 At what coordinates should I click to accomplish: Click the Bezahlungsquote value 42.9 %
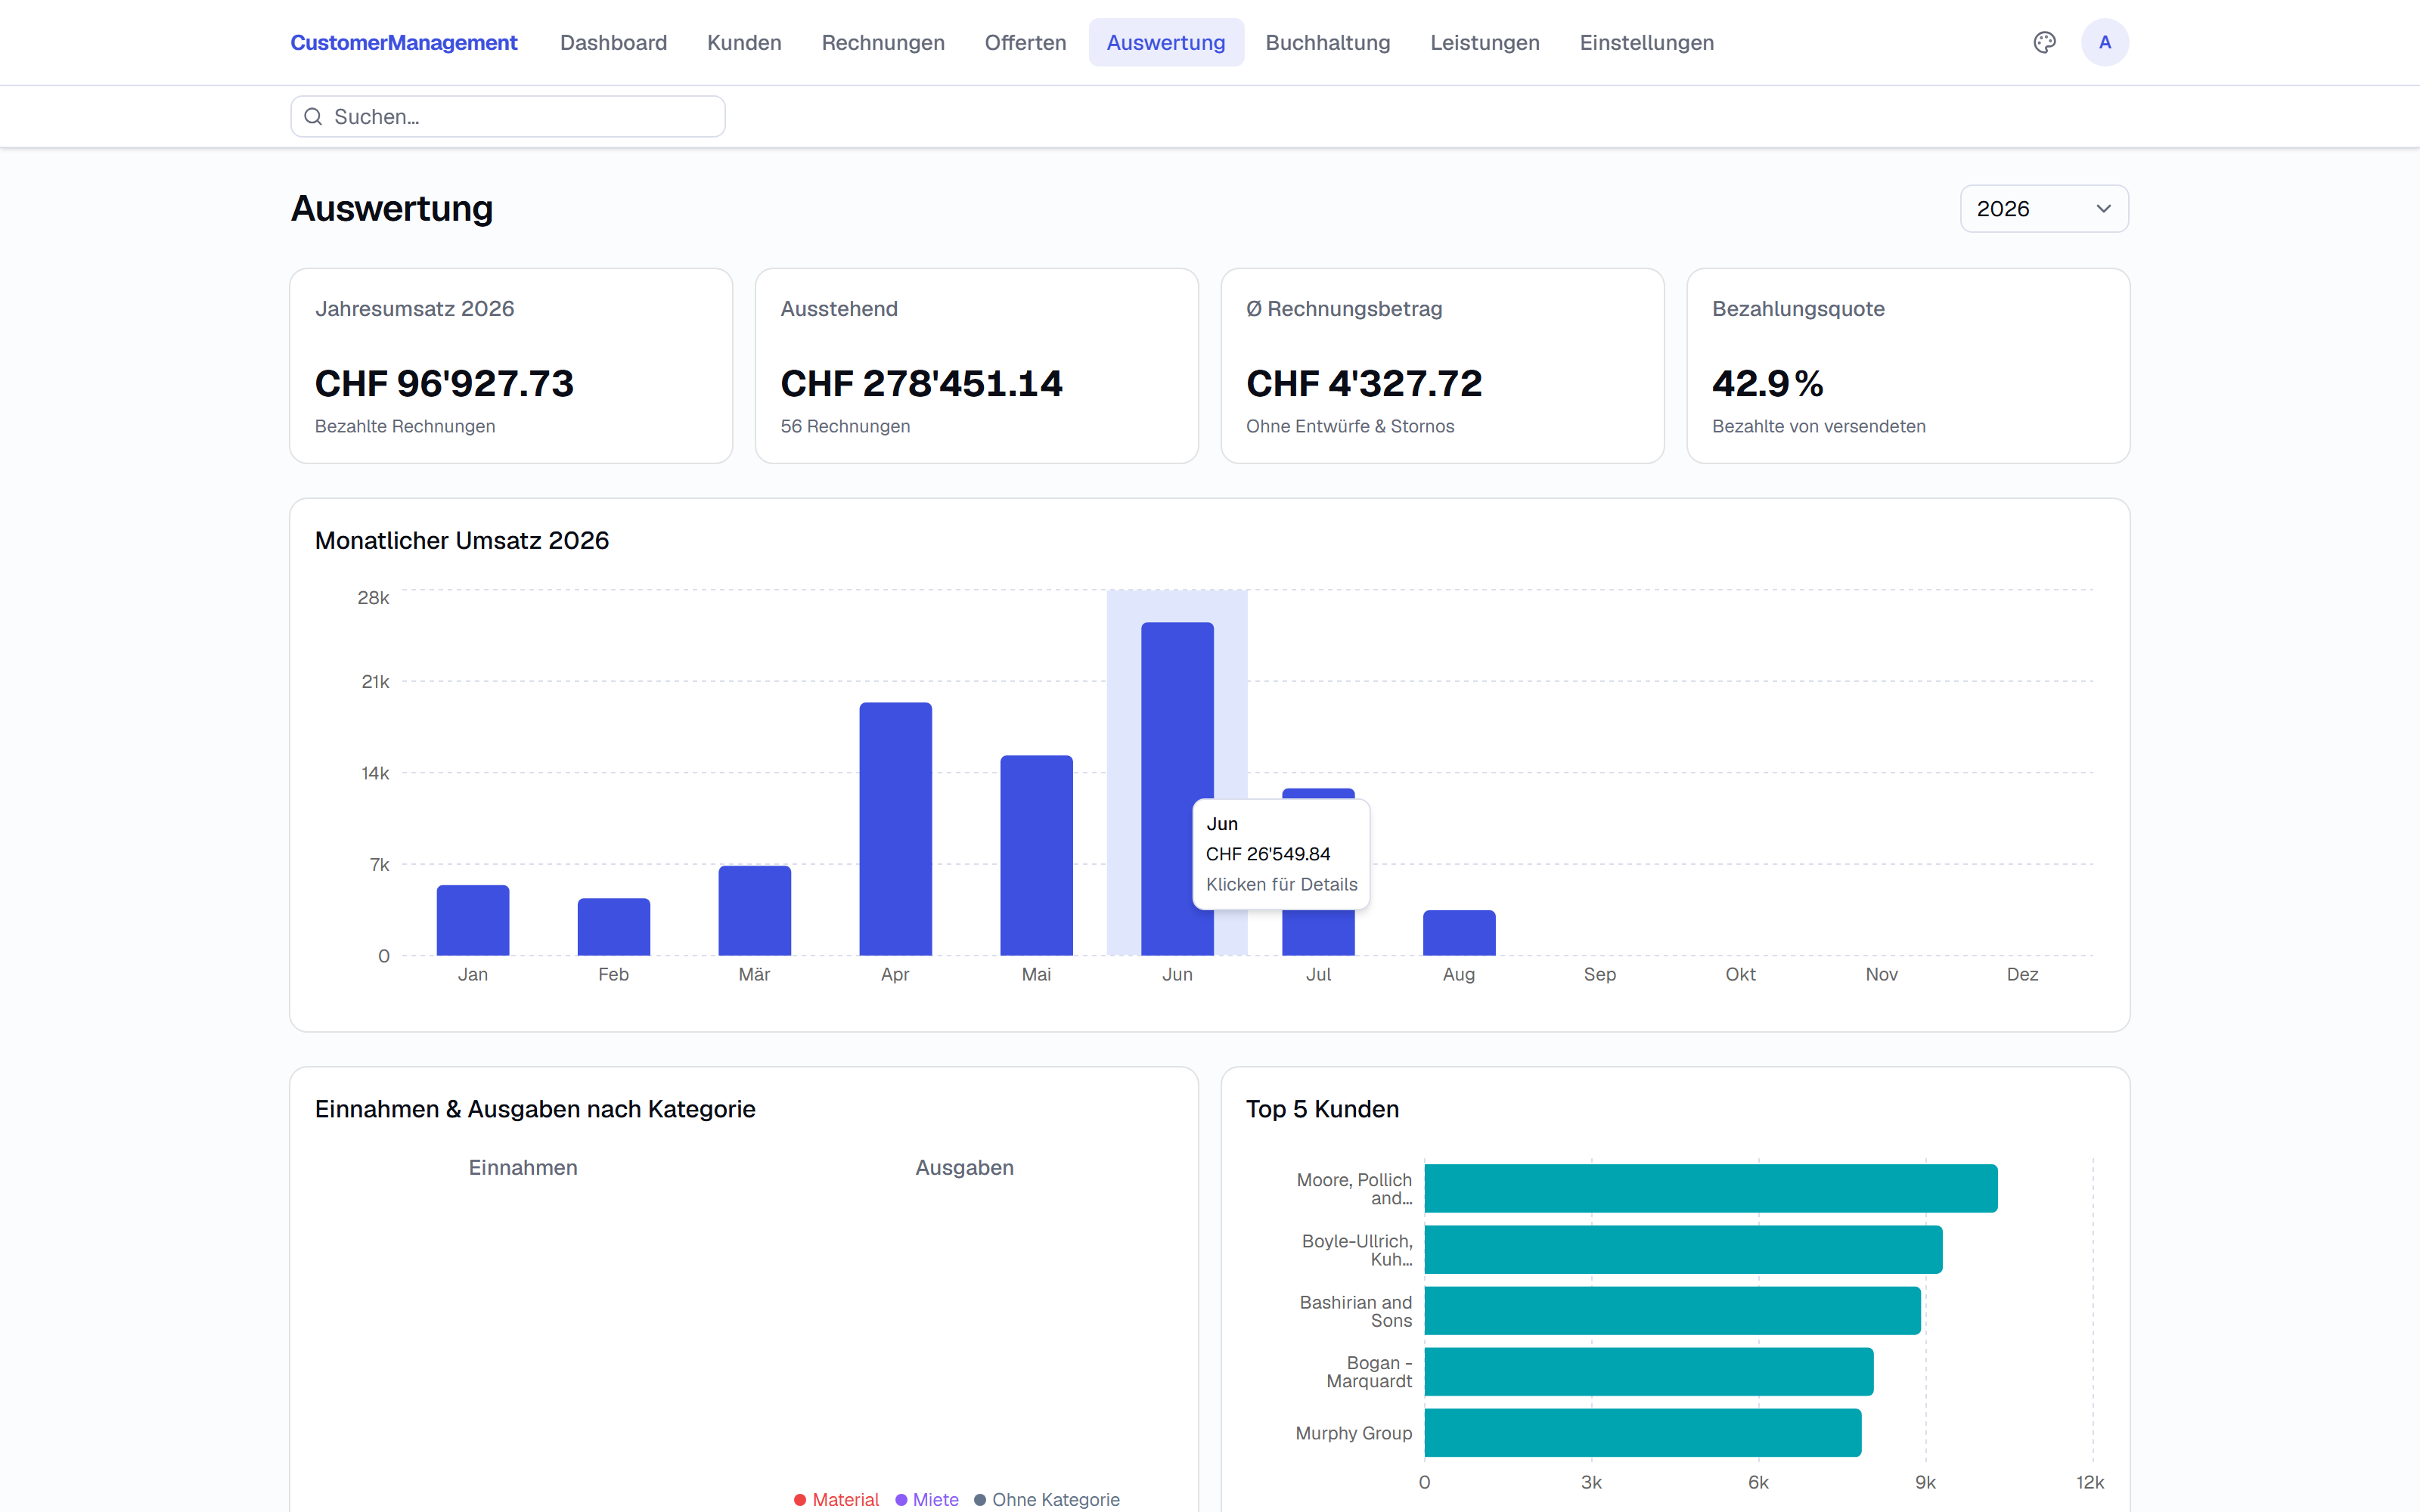(1767, 383)
